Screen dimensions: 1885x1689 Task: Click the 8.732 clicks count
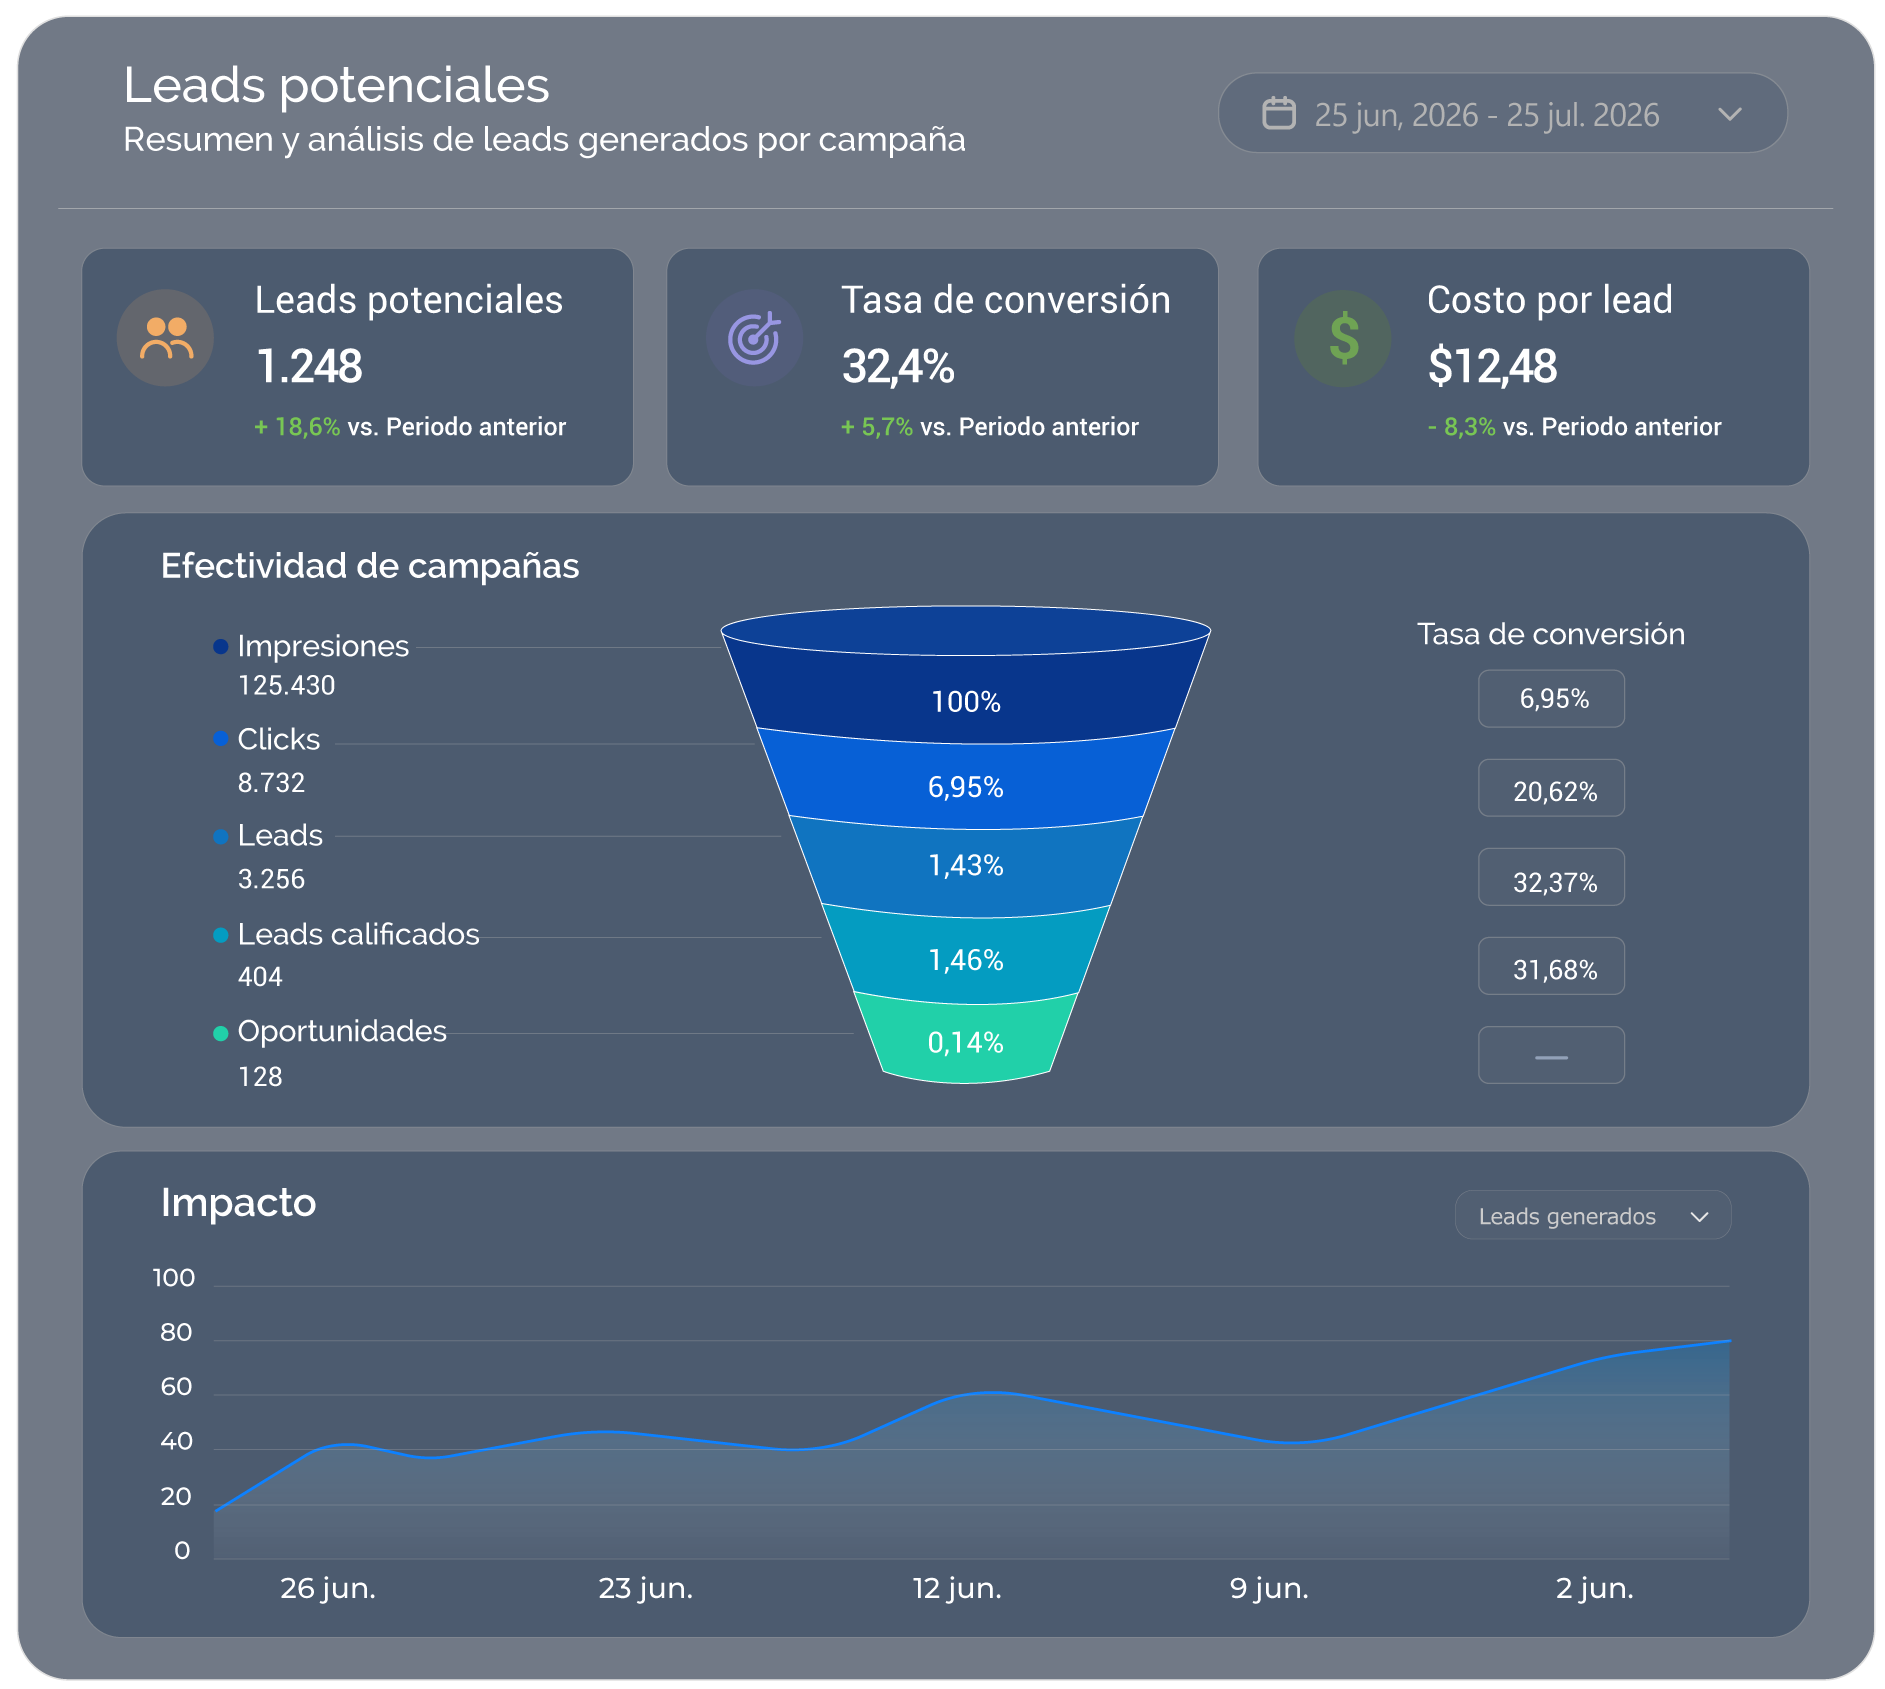point(271,783)
